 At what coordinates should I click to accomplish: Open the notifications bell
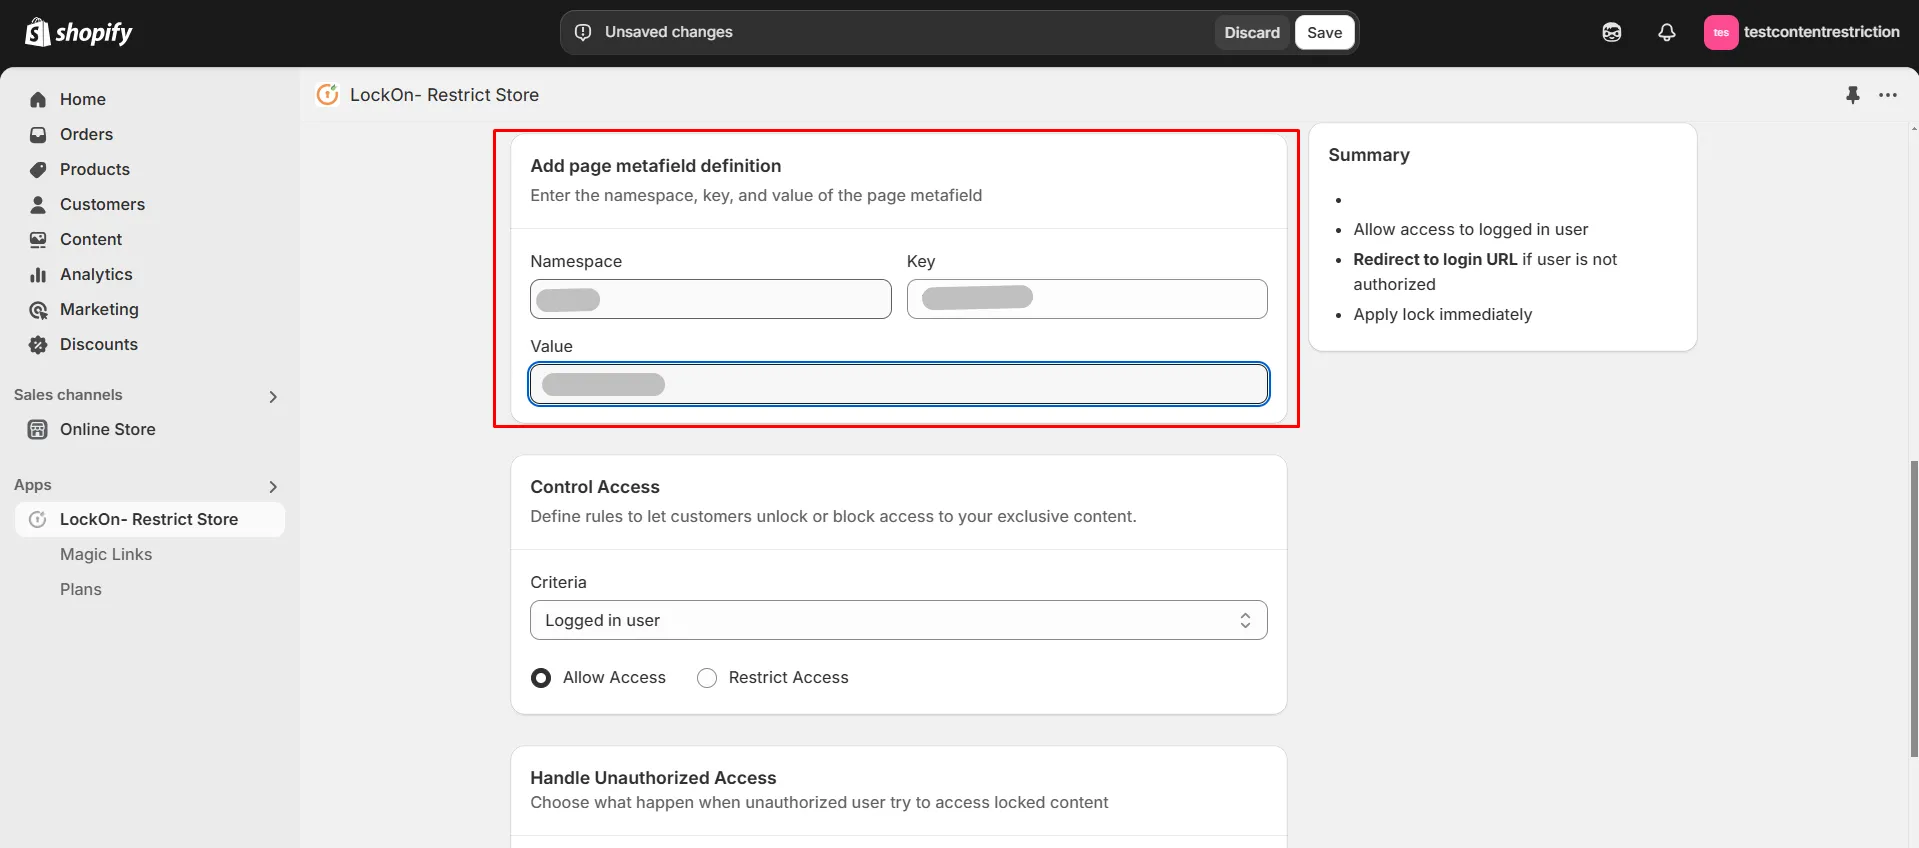coord(1667,32)
